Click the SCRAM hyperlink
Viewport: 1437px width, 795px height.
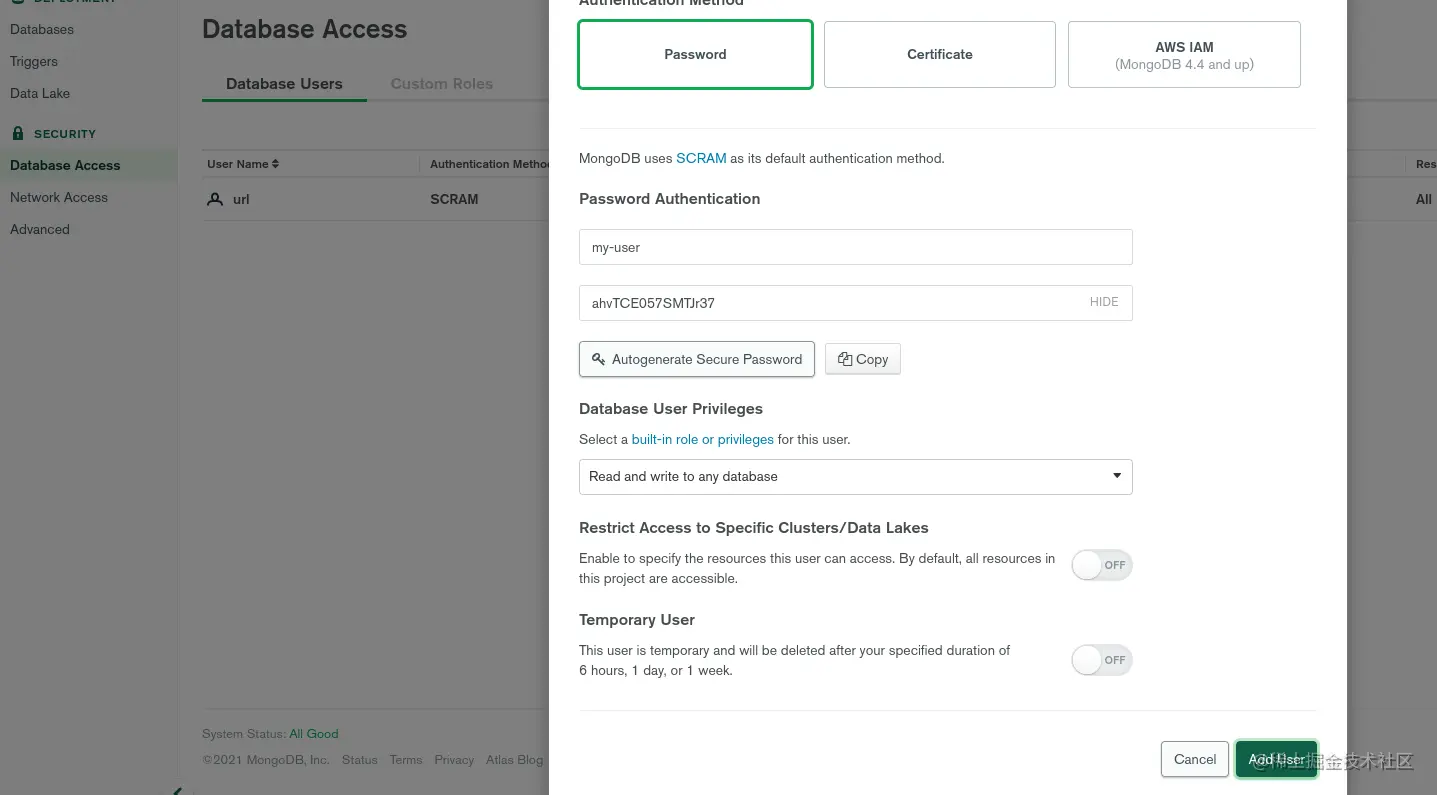701,158
